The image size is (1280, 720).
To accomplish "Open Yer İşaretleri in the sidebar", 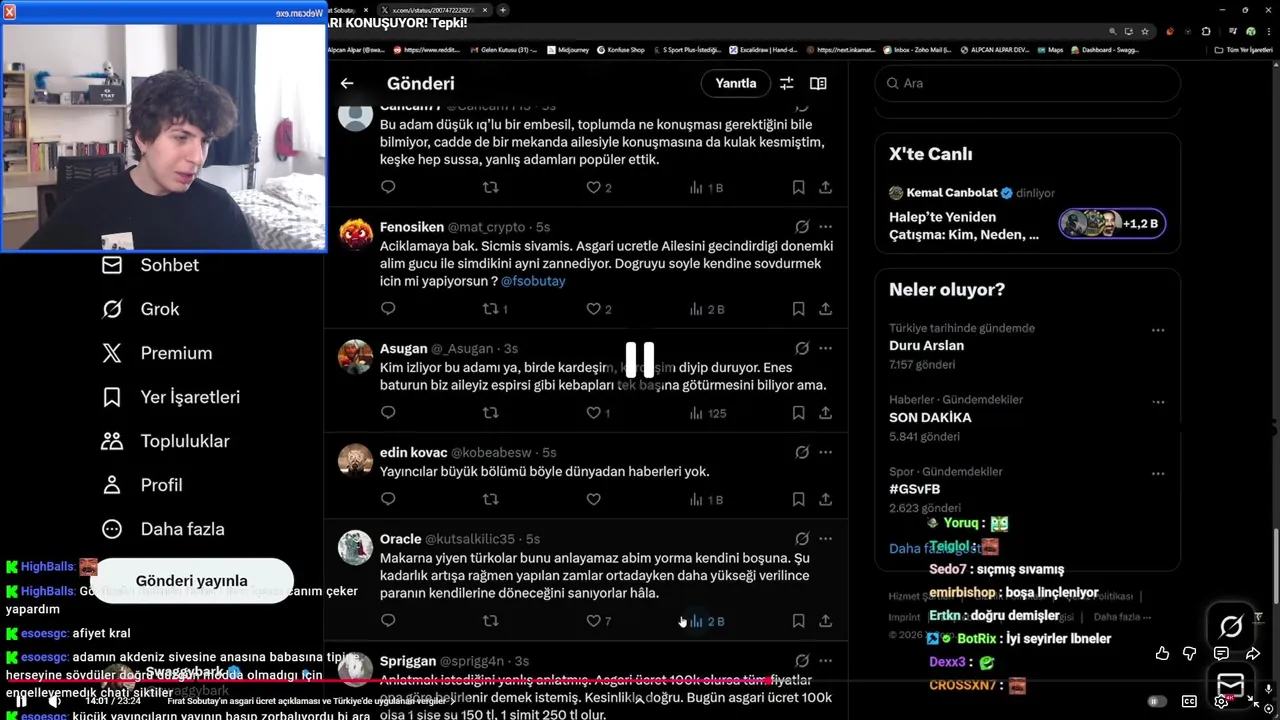I will 171,397.
